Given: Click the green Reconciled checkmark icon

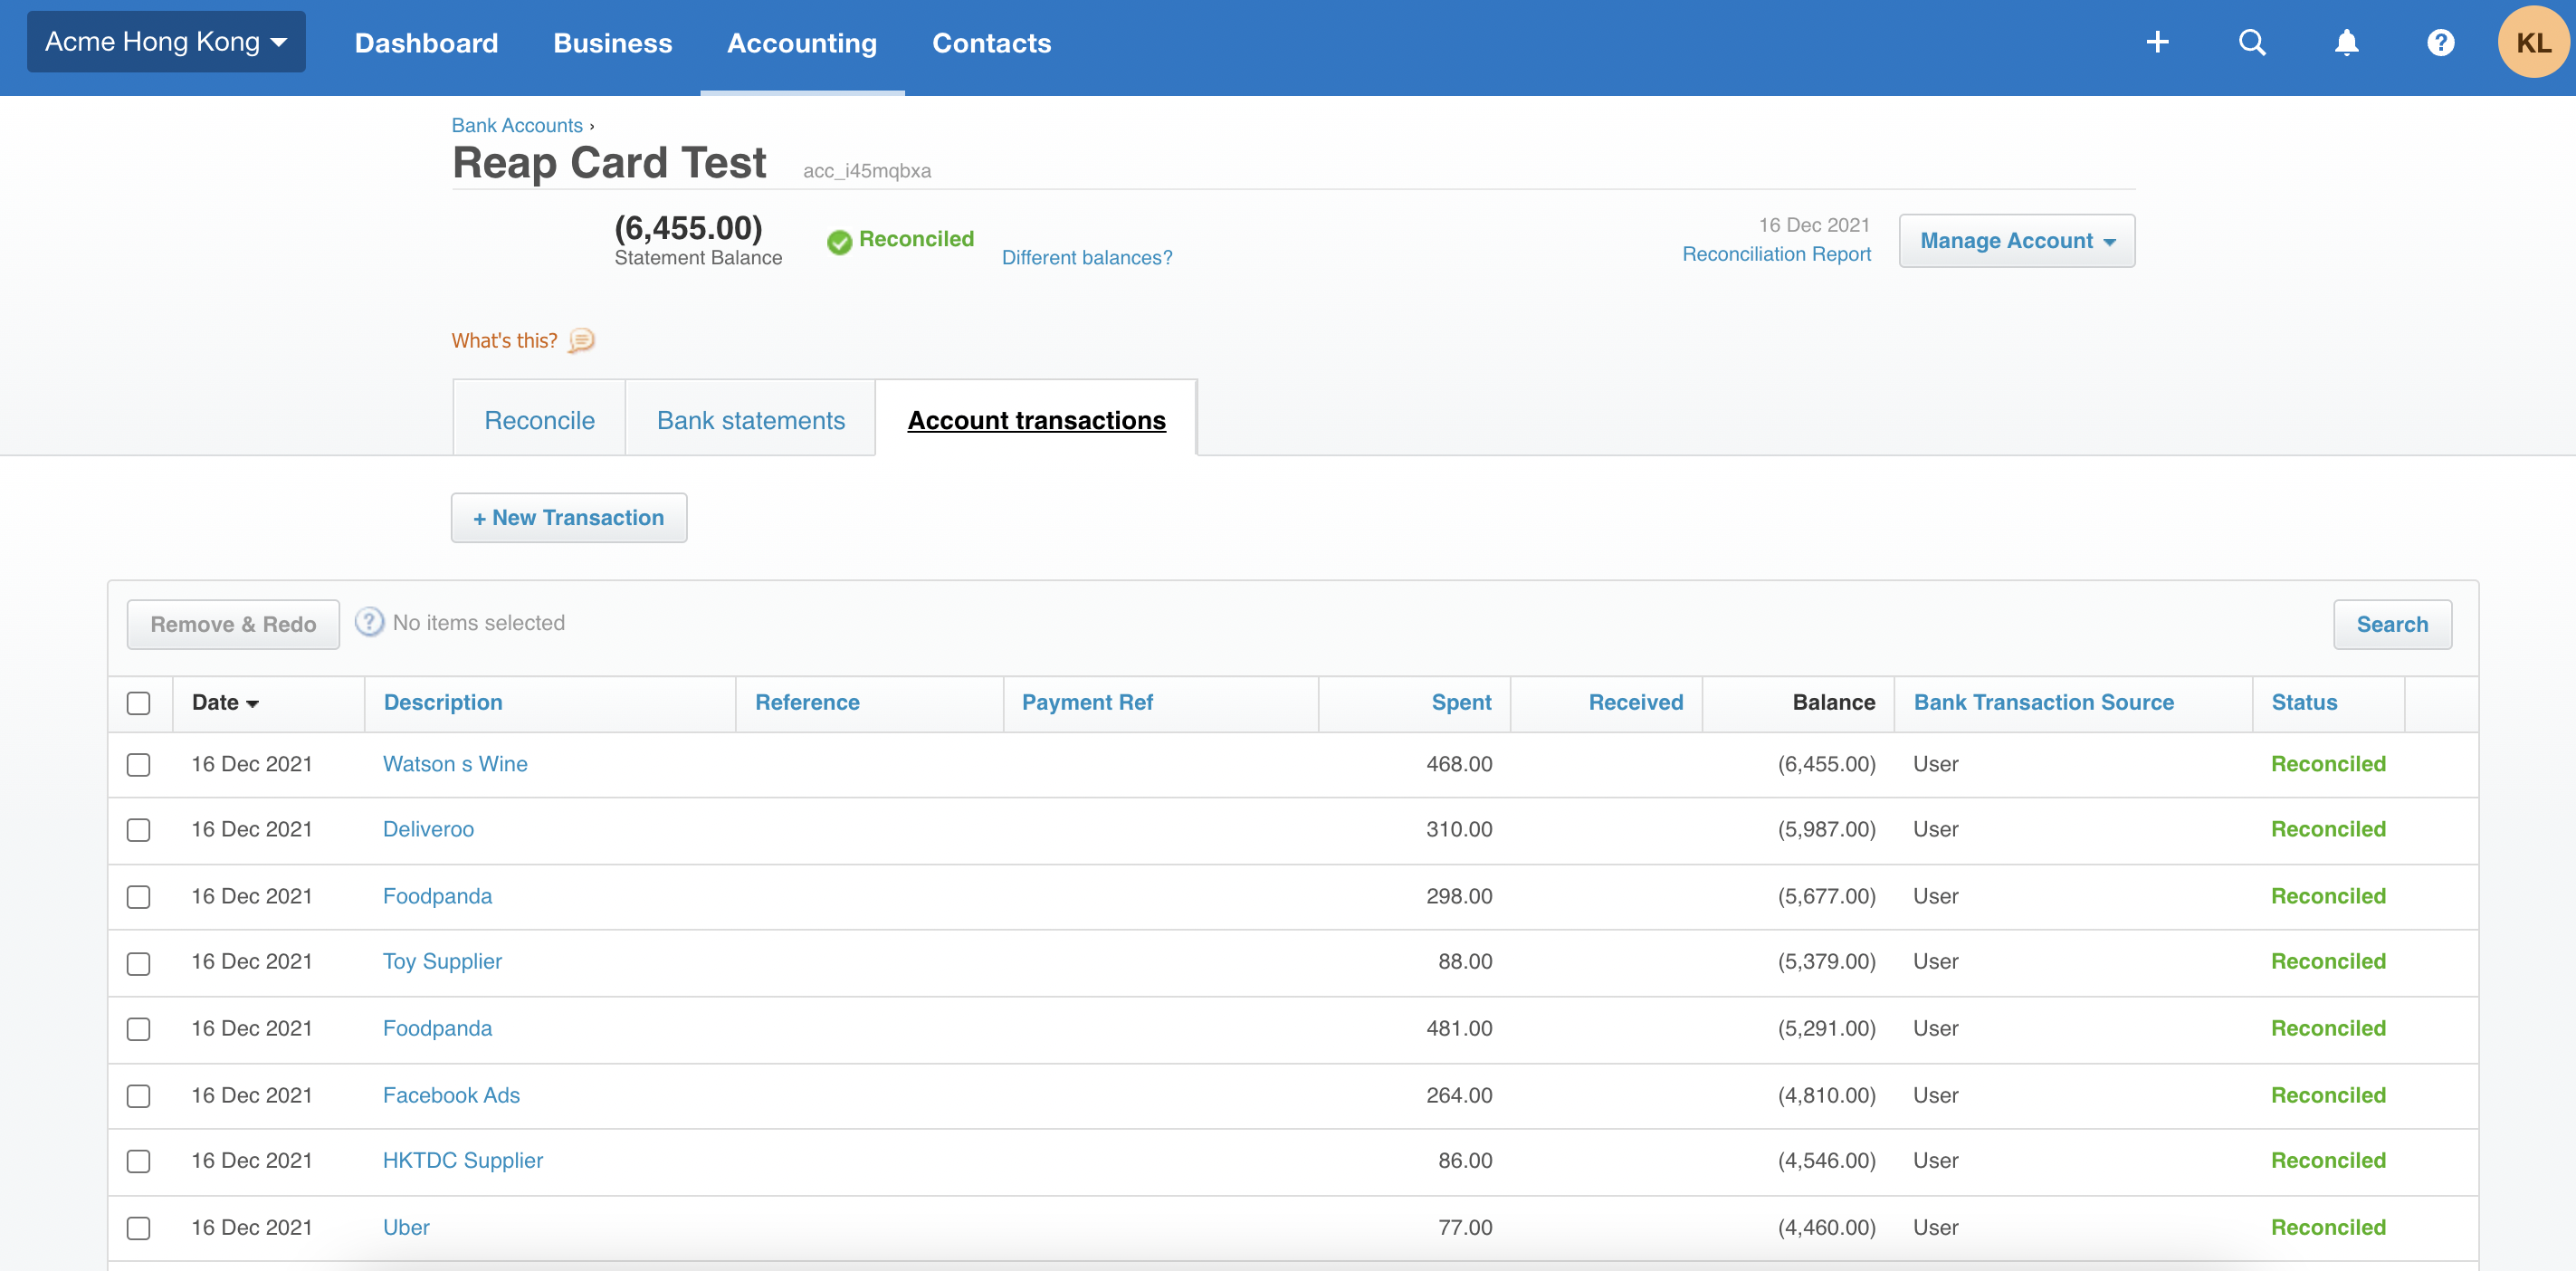Looking at the screenshot, I should (839, 241).
